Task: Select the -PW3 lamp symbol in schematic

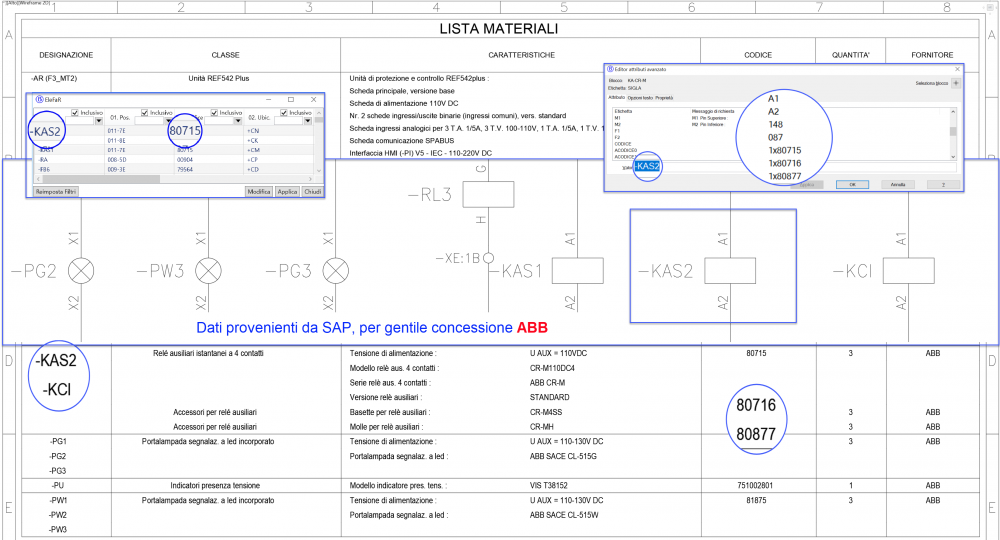Action: (208, 271)
